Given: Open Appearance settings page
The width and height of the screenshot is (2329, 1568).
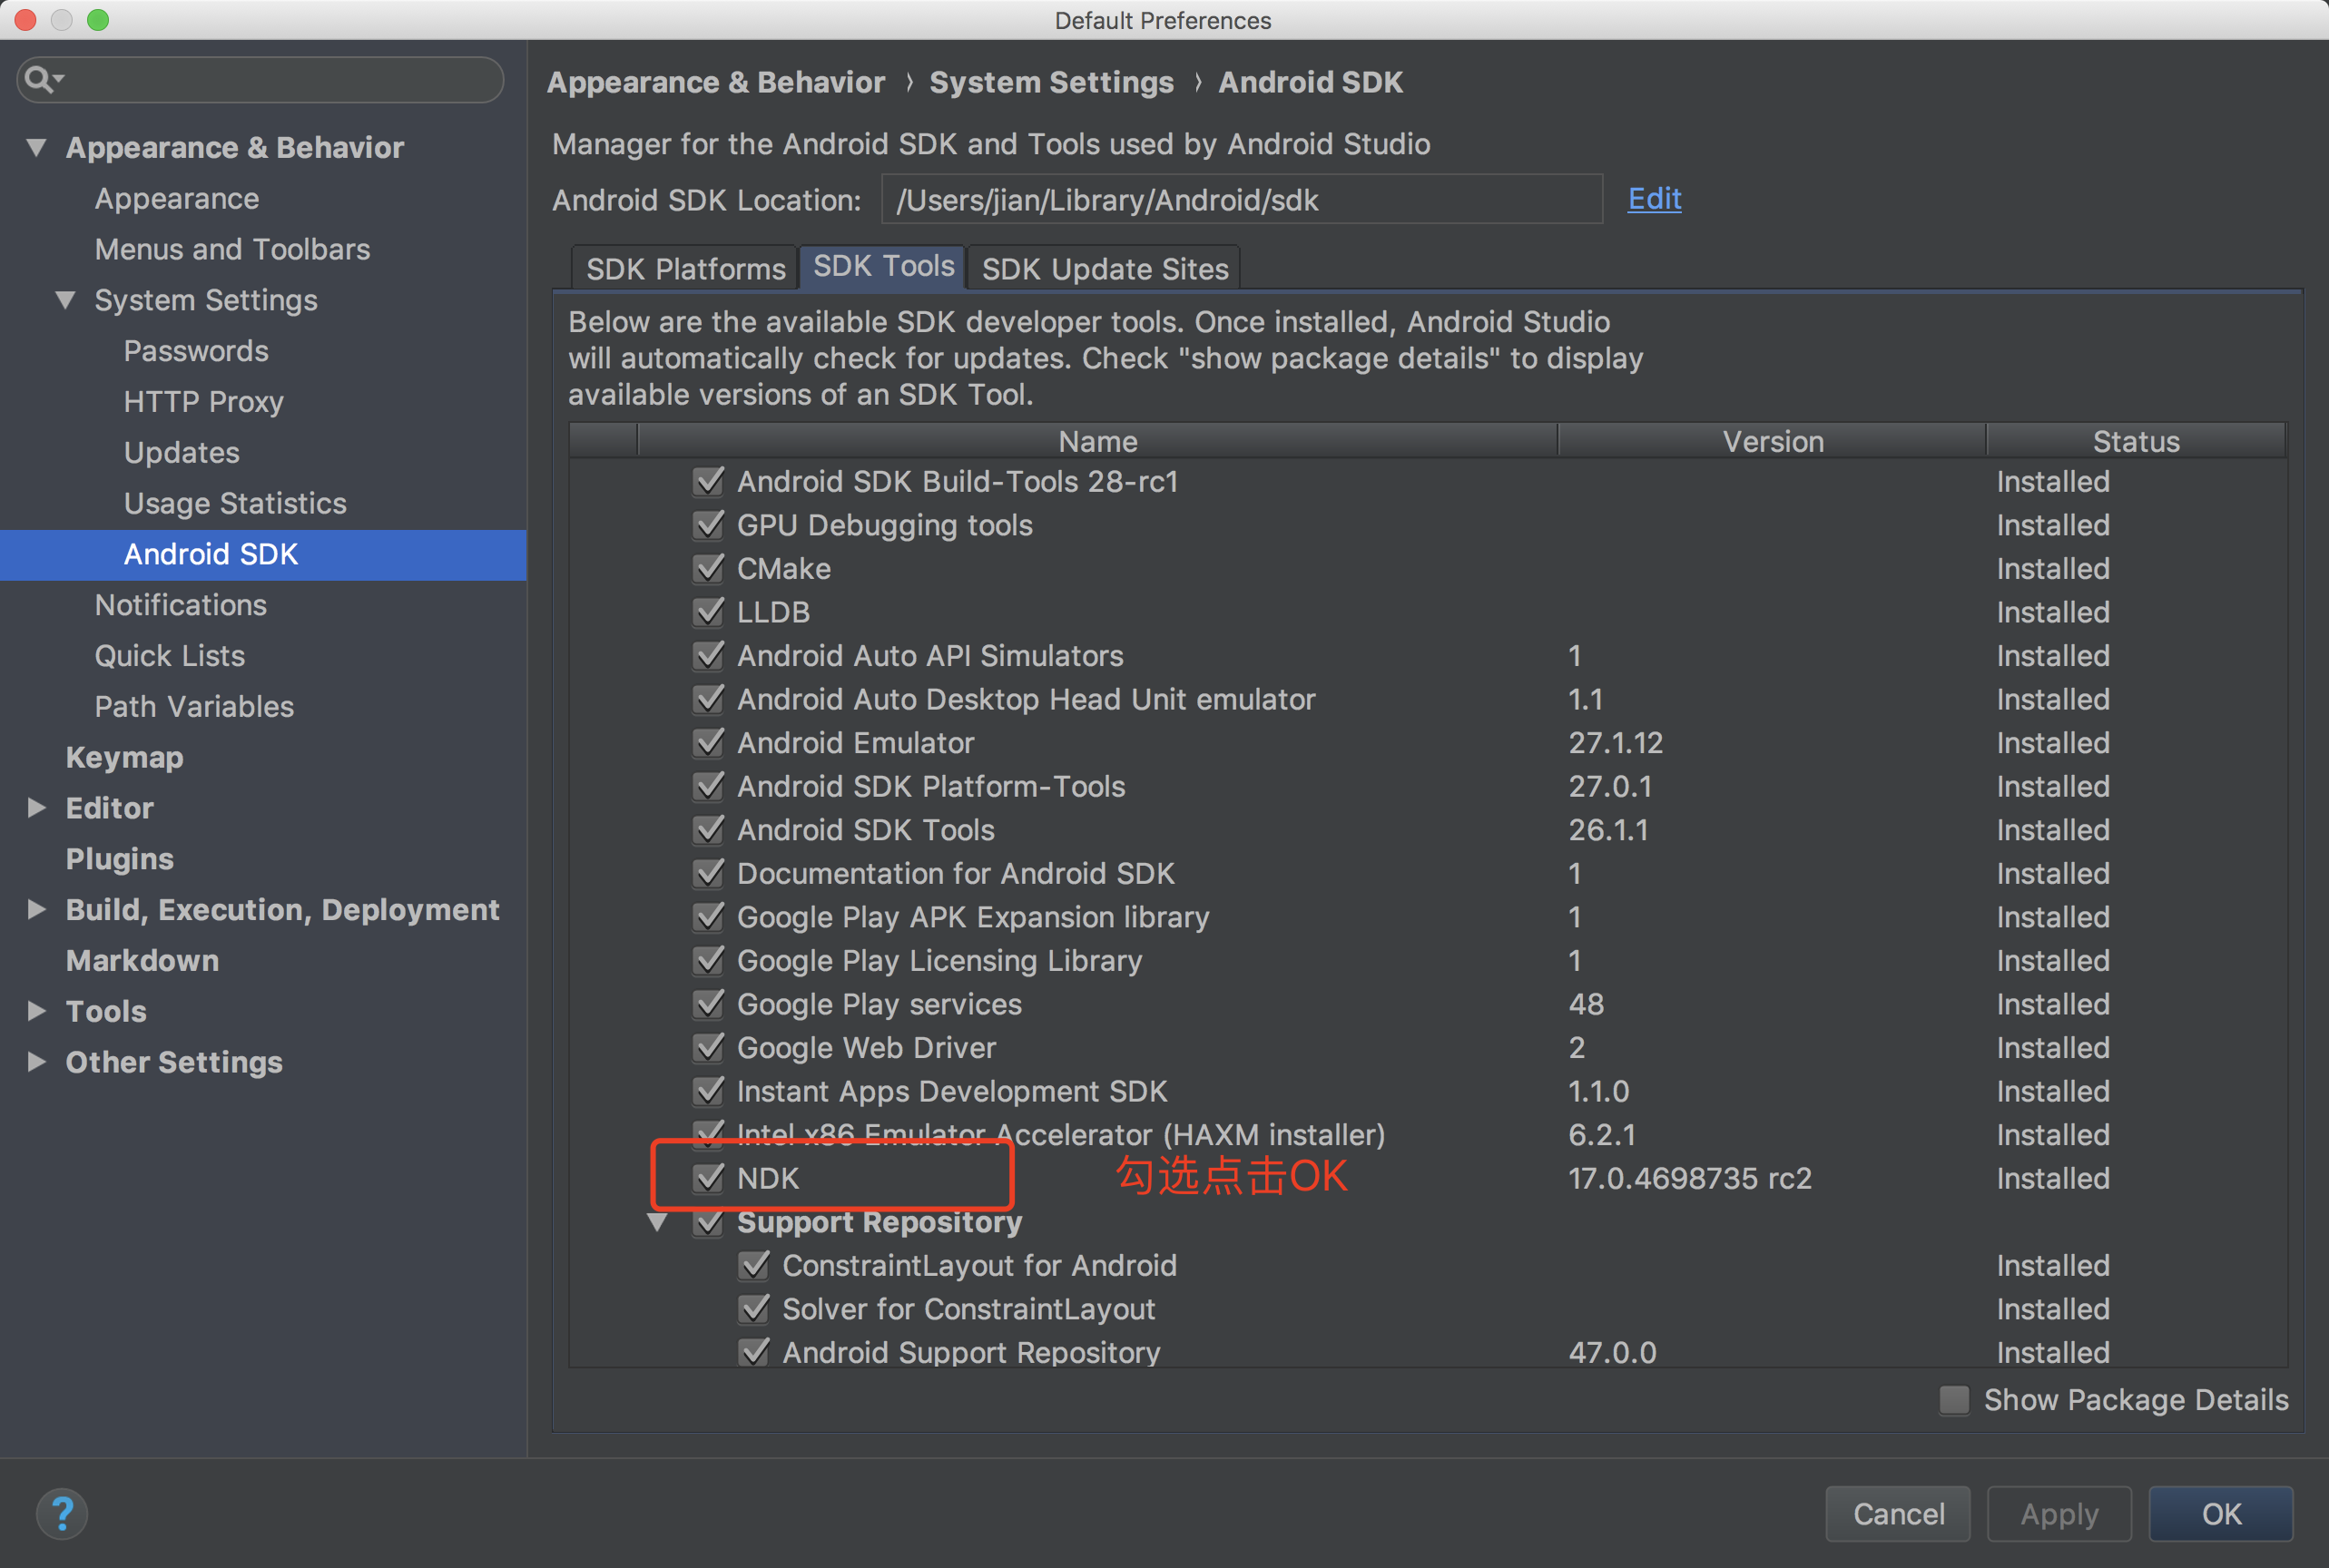Looking at the screenshot, I should pos(177,198).
